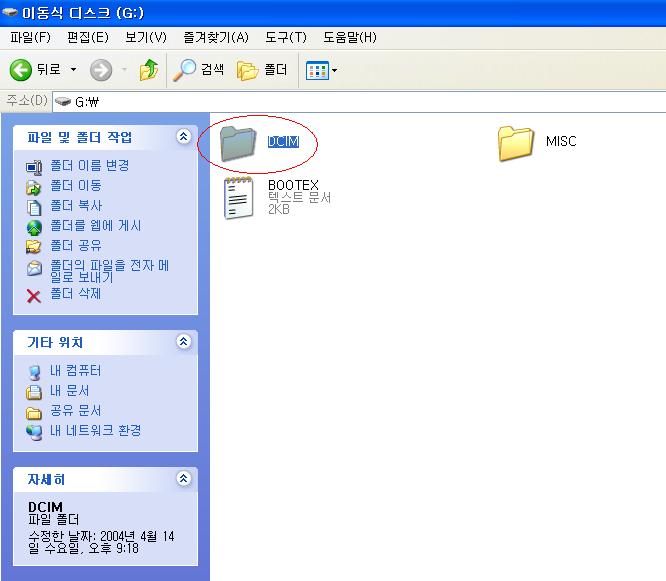
Task: Click the green Back arrow button
Action: click(x=21, y=70)
